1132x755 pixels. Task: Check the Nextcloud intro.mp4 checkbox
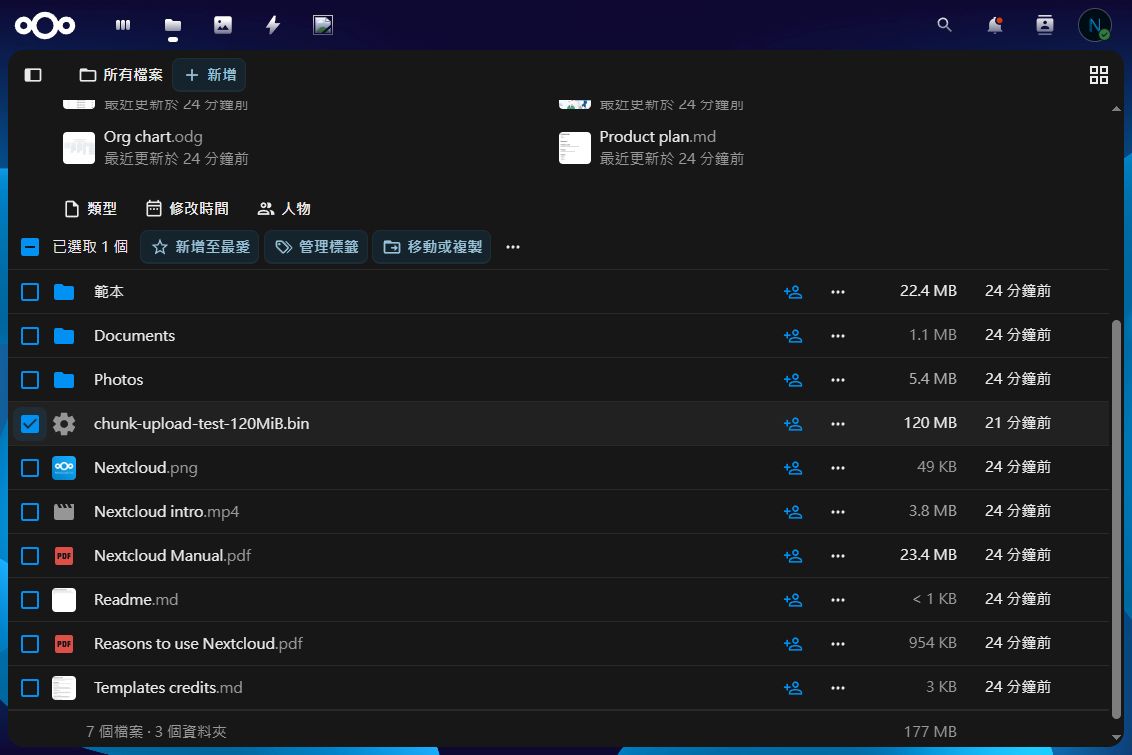(30, 512)
